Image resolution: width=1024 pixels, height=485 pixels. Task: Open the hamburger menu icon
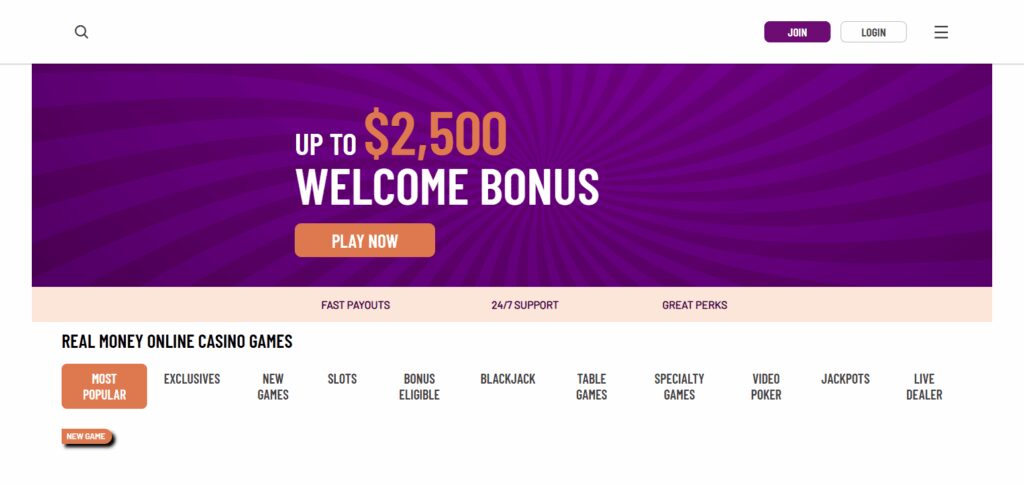941,32
